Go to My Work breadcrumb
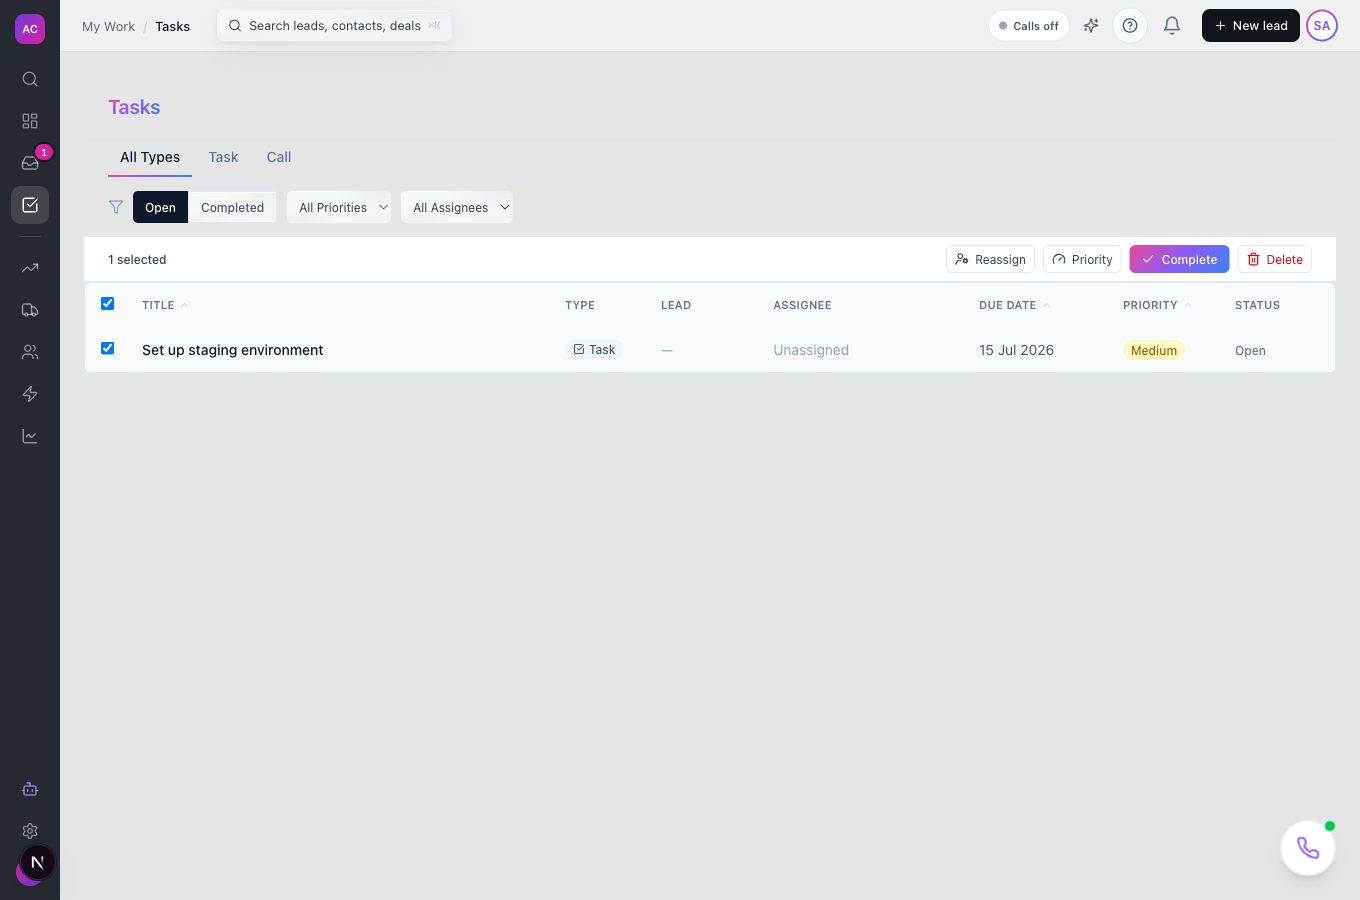The image size is (1360, 900). point(108,26)
